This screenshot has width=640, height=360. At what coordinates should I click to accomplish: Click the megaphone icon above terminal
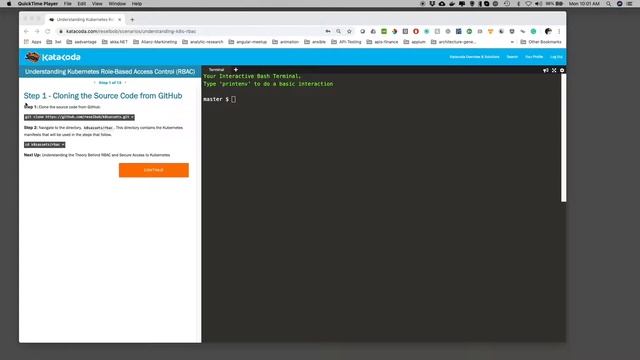[546, 70]
